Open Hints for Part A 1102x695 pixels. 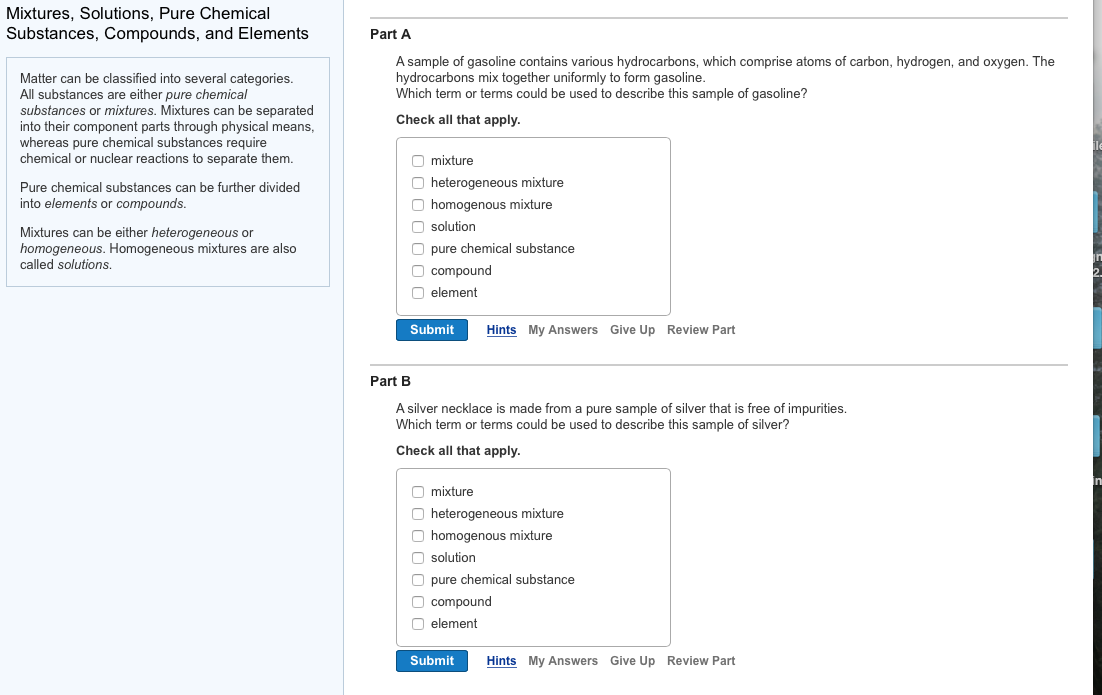(x=501, y=329)
